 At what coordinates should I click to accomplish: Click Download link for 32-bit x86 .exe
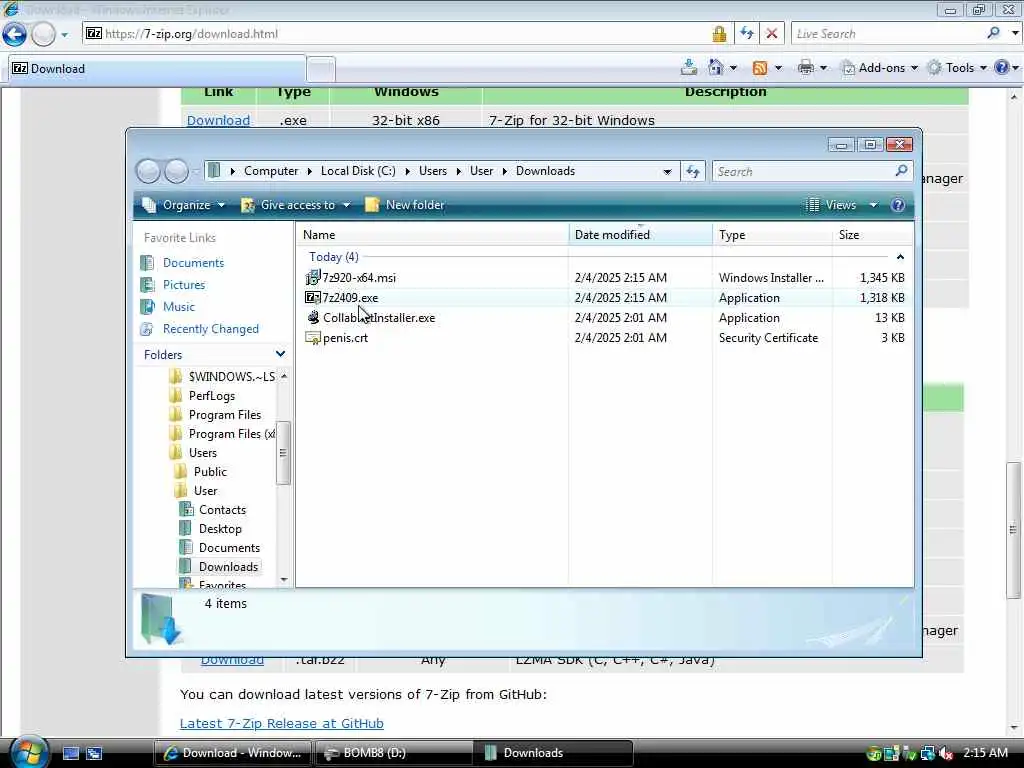pos(218,120)
